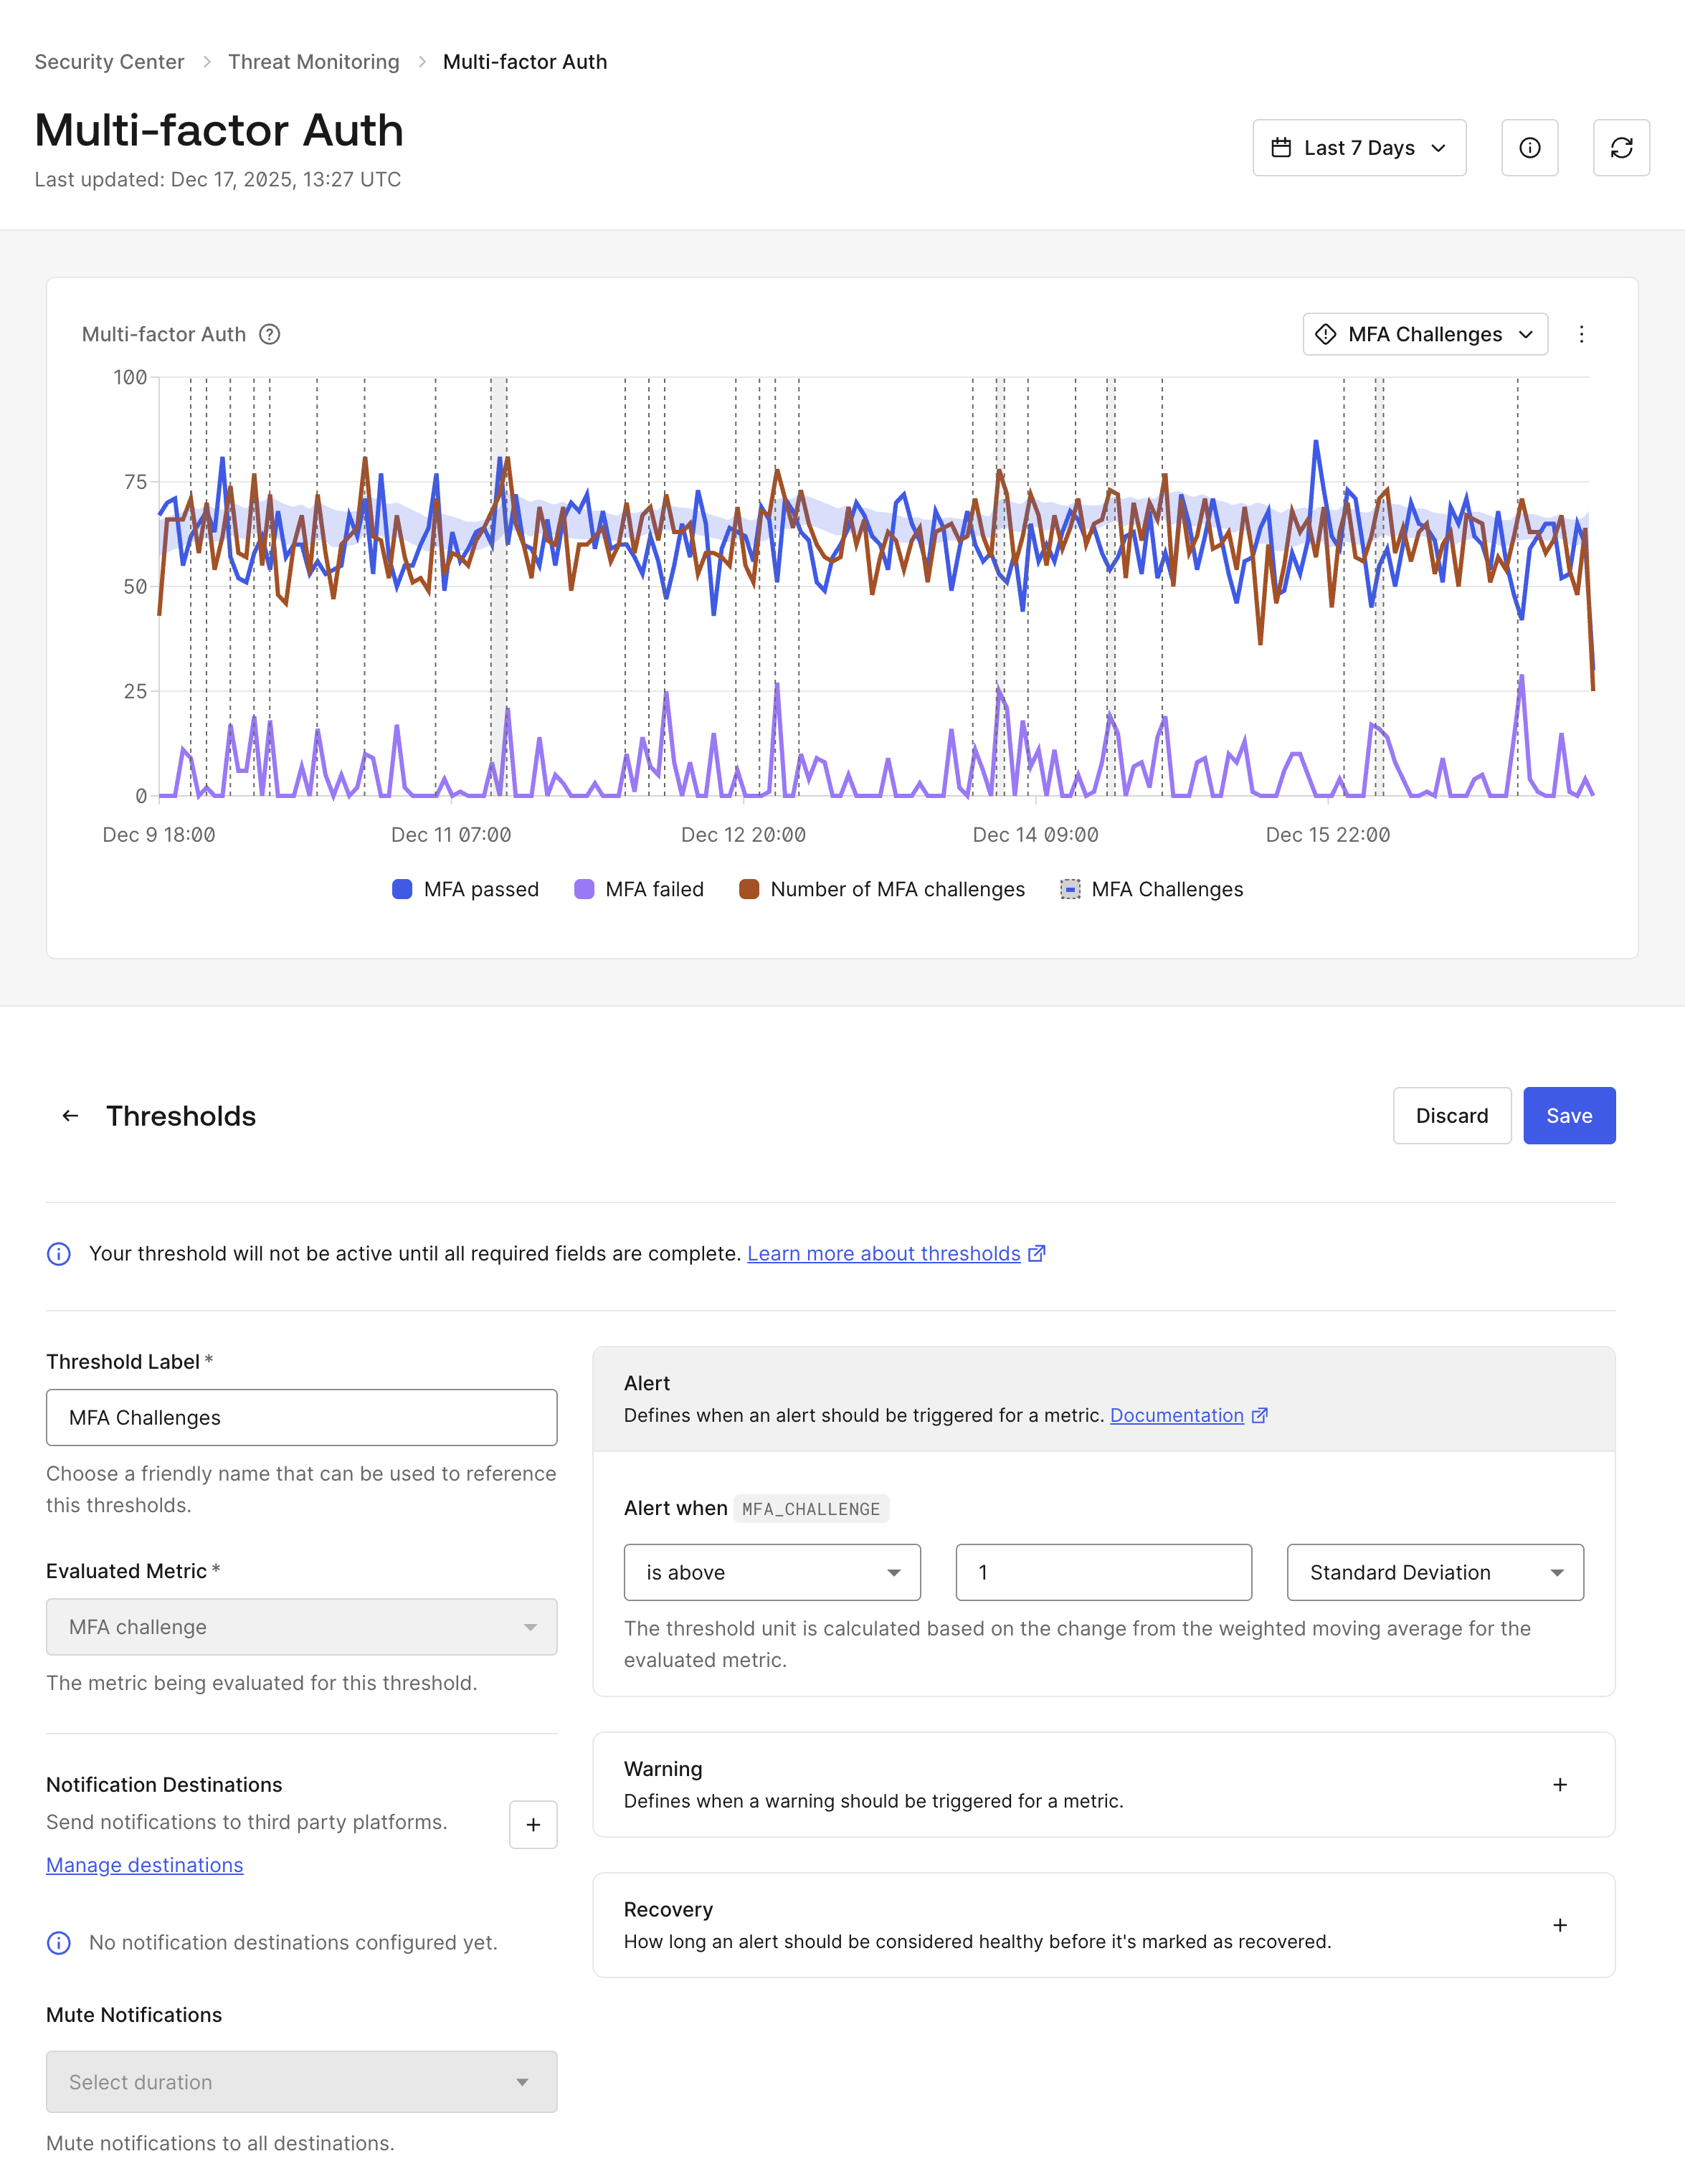The width and height of the screenshot is (1685, 2184).
Task: Go back using the arrow beside Thresholds
Action: (70, 1116)
